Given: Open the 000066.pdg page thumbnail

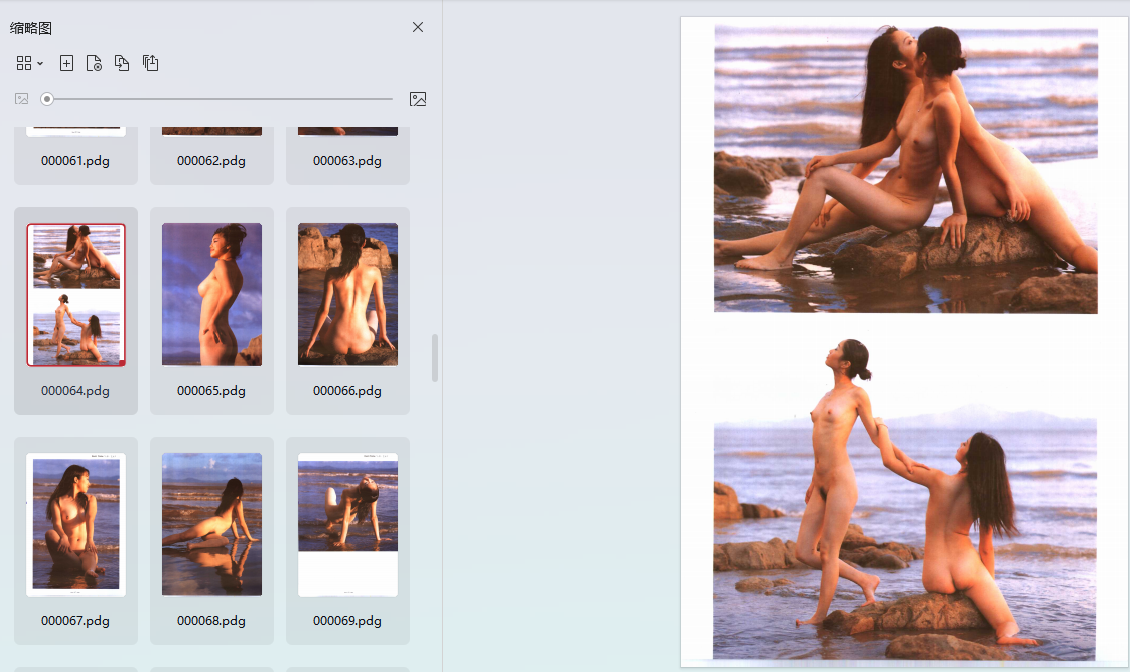Looking at the screenshot, I should pyautogui.click(x=348, y=295).
